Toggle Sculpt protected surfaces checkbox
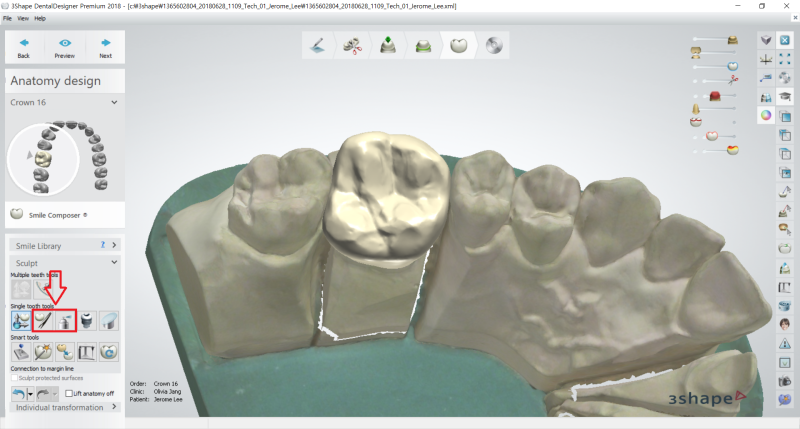 point(15,378)
